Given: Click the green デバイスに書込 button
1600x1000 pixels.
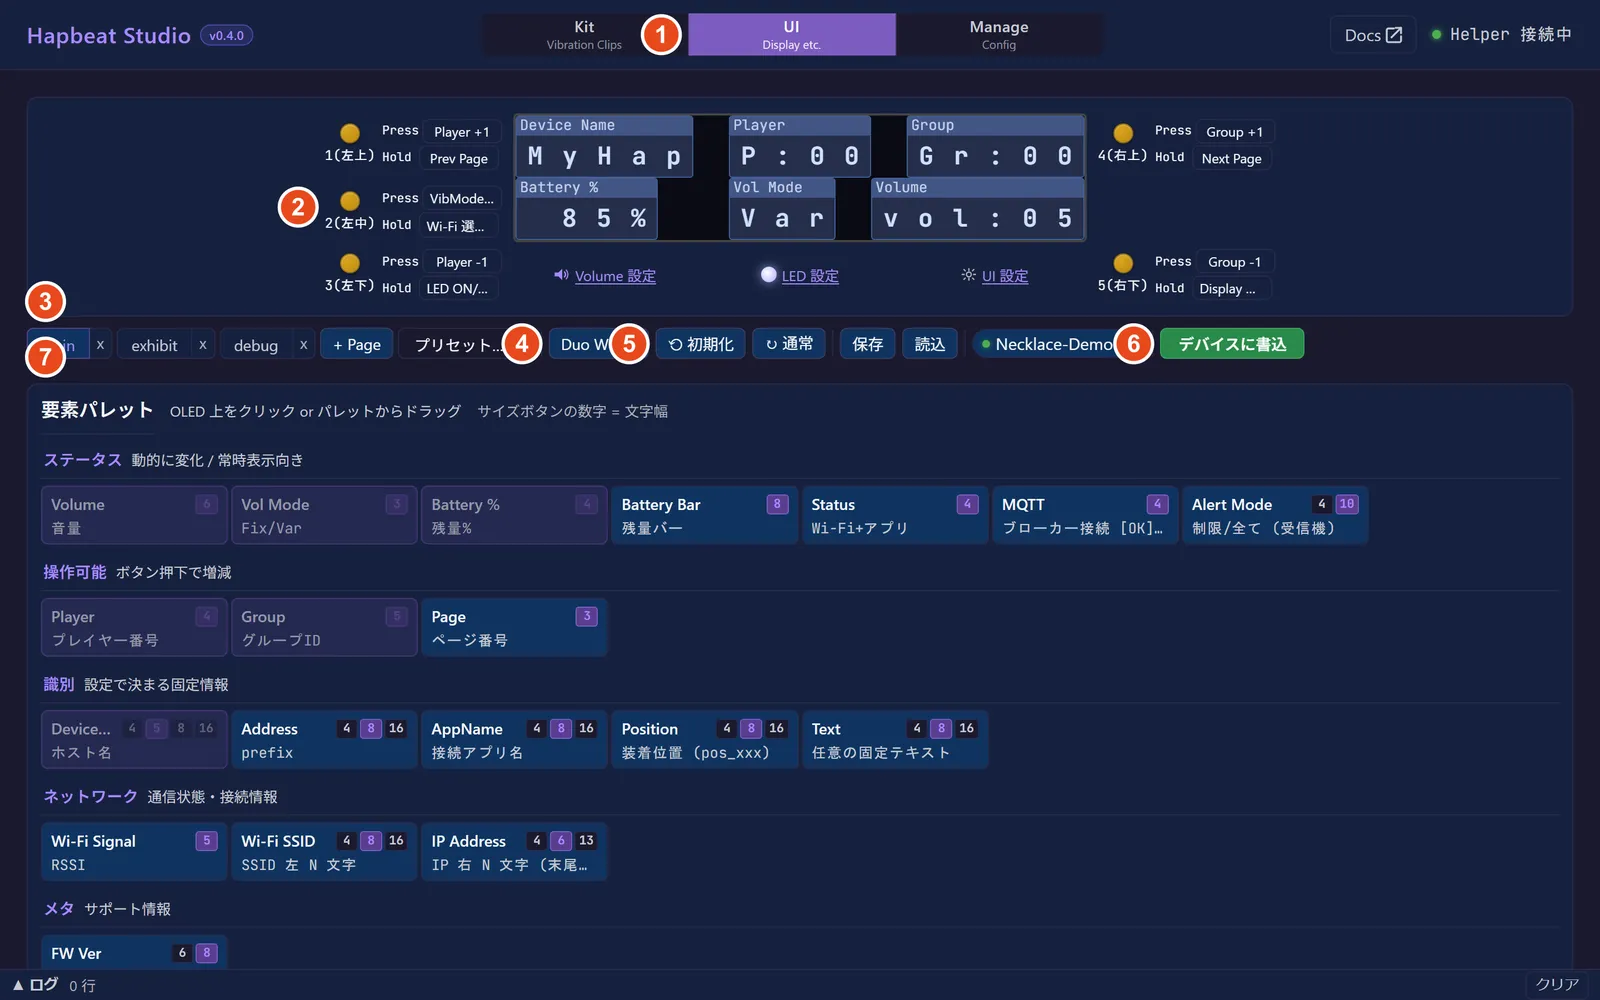Looking at the screenshot, I should coord(1232,344).
